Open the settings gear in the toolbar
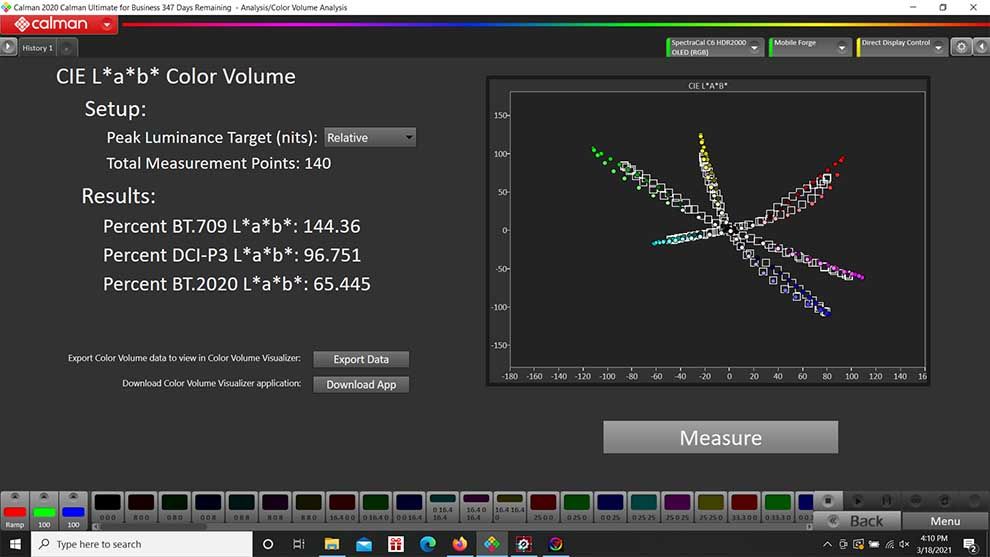Viewport: 990px width, 557px height. click(961, 47)
